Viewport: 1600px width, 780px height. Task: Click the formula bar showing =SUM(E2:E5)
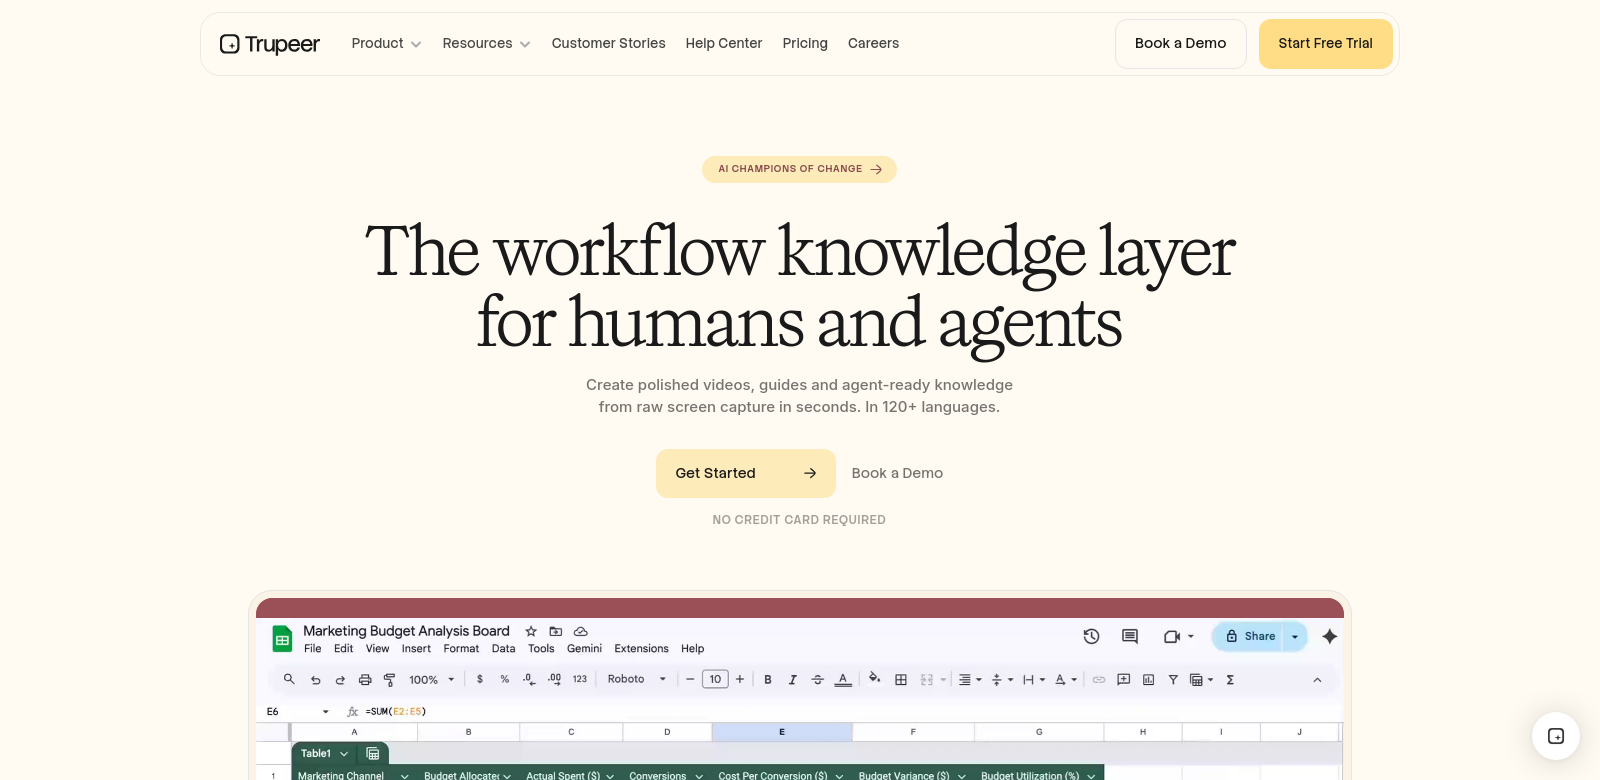tap(396, 712)
